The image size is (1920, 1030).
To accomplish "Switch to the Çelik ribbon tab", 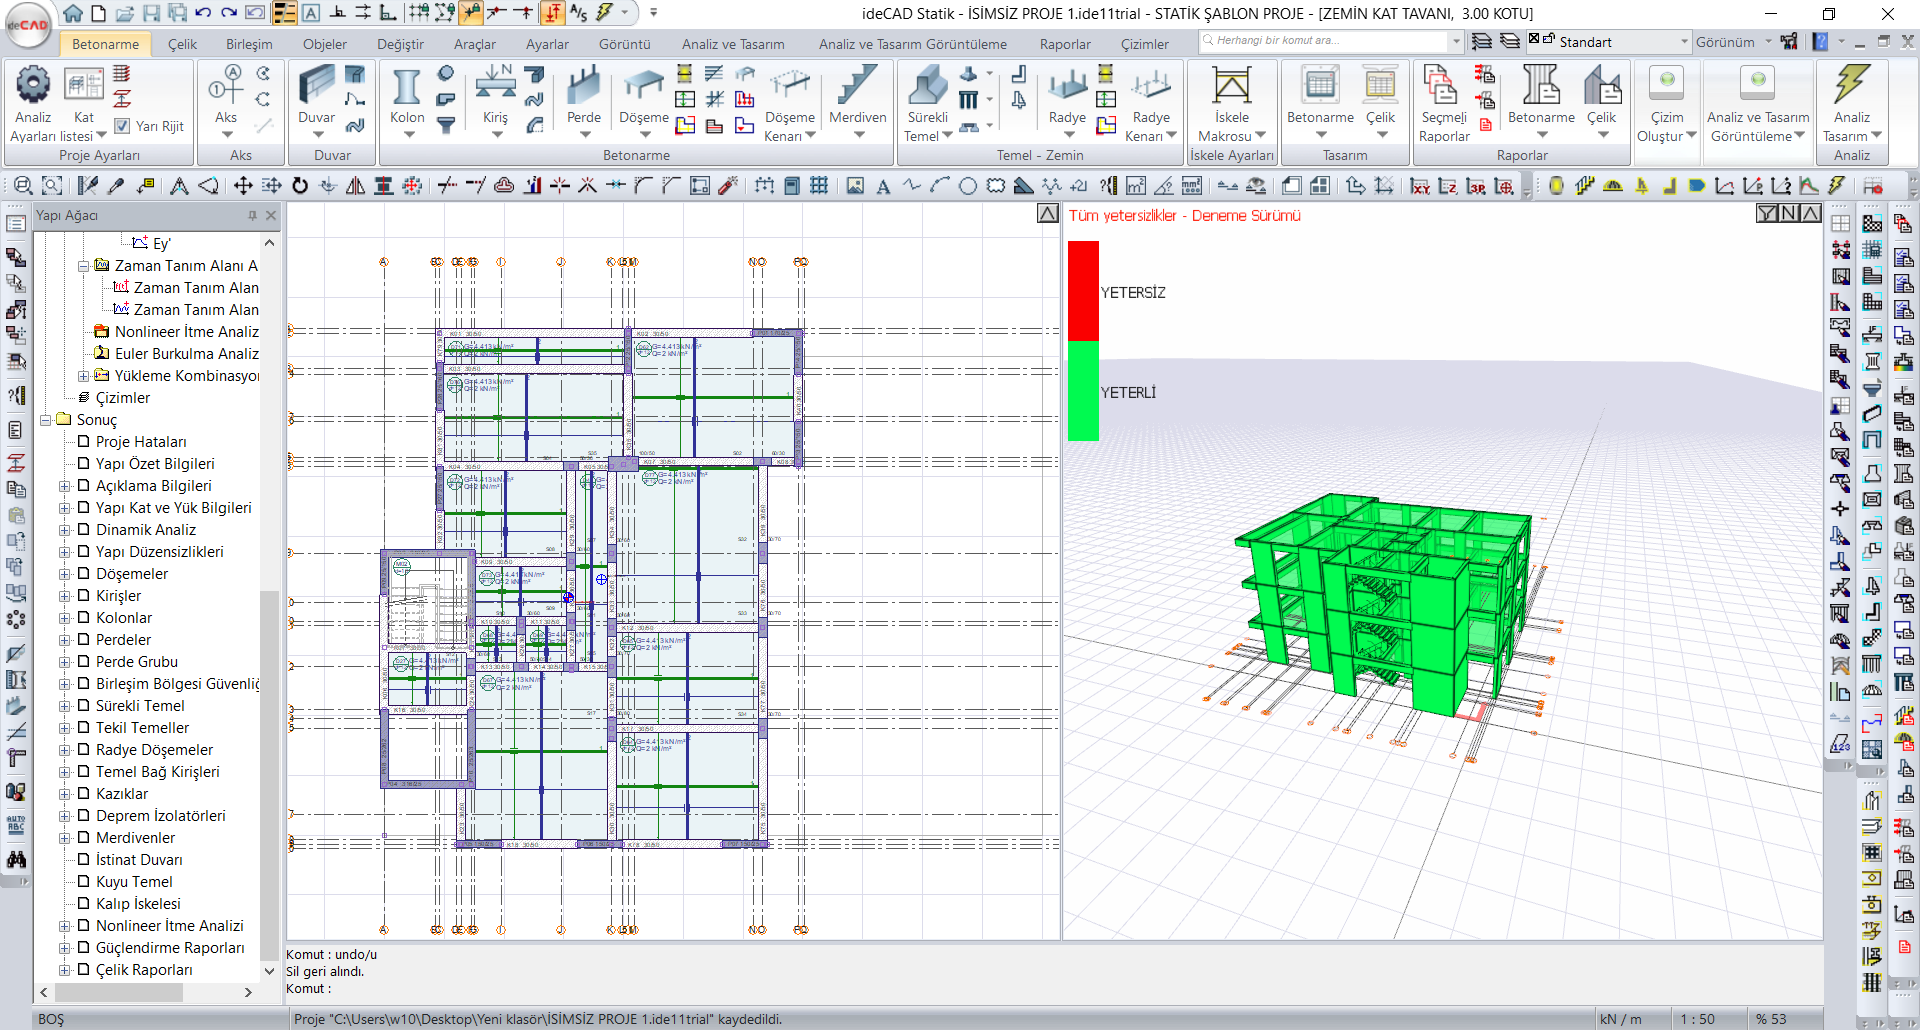I will 182,44.
